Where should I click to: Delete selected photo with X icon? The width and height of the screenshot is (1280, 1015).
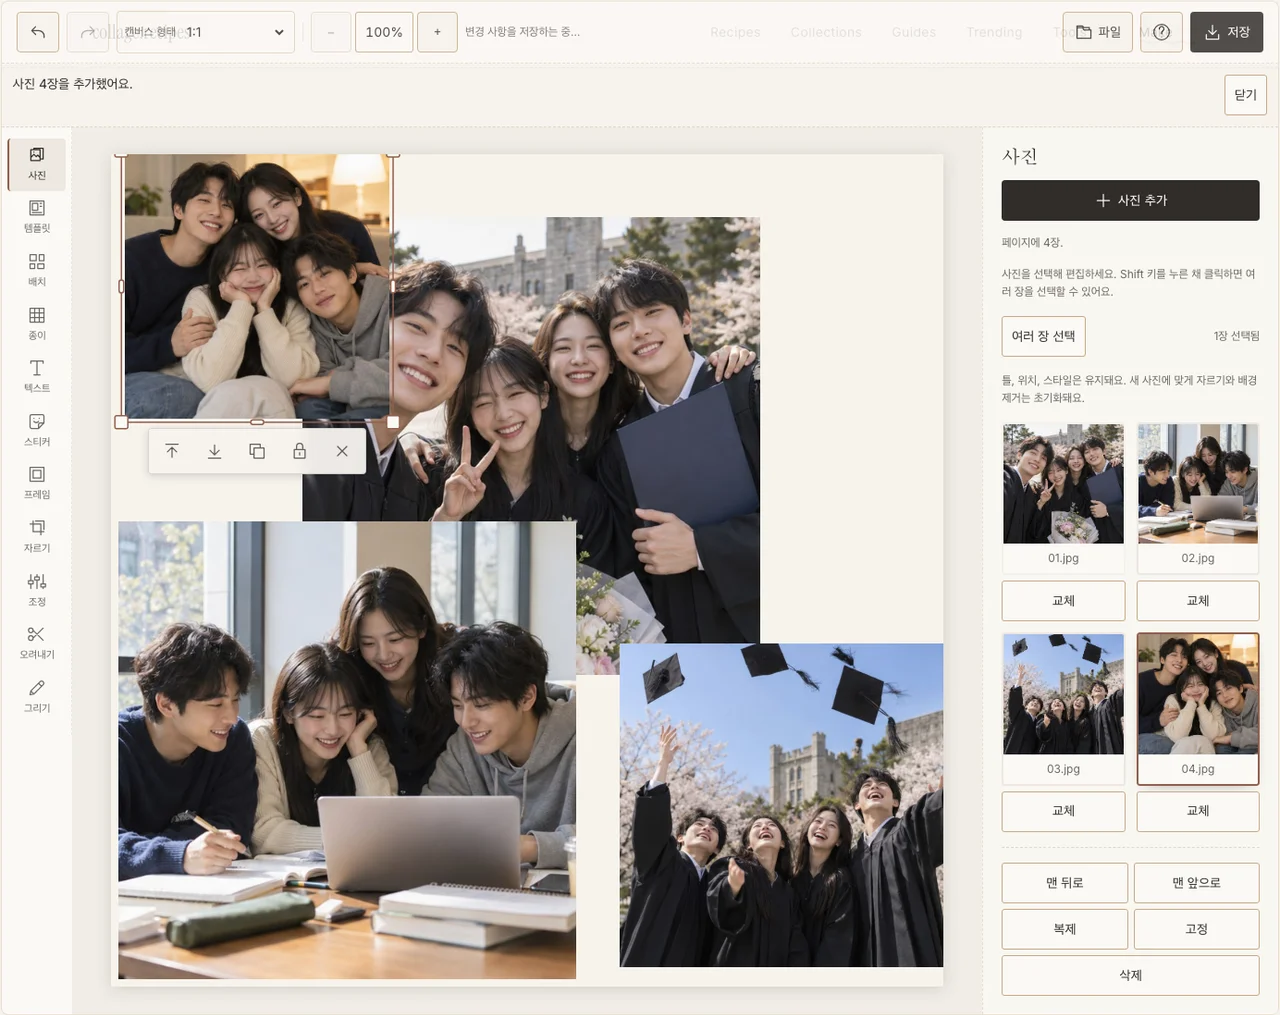pyautogui.click(x=342, y=451)
